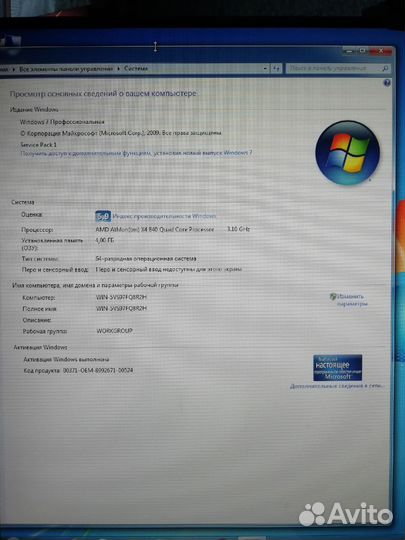Screen dimensions: 405x540
Task: Click the 'Система' breadcrumb in address bar
Action: point(136,69)
